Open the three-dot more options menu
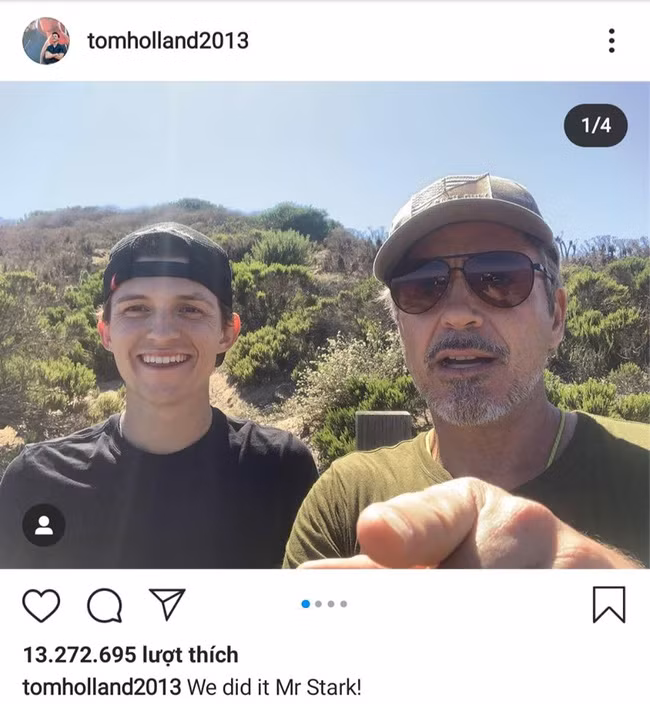The image size is (650, 704). (611, 41)
